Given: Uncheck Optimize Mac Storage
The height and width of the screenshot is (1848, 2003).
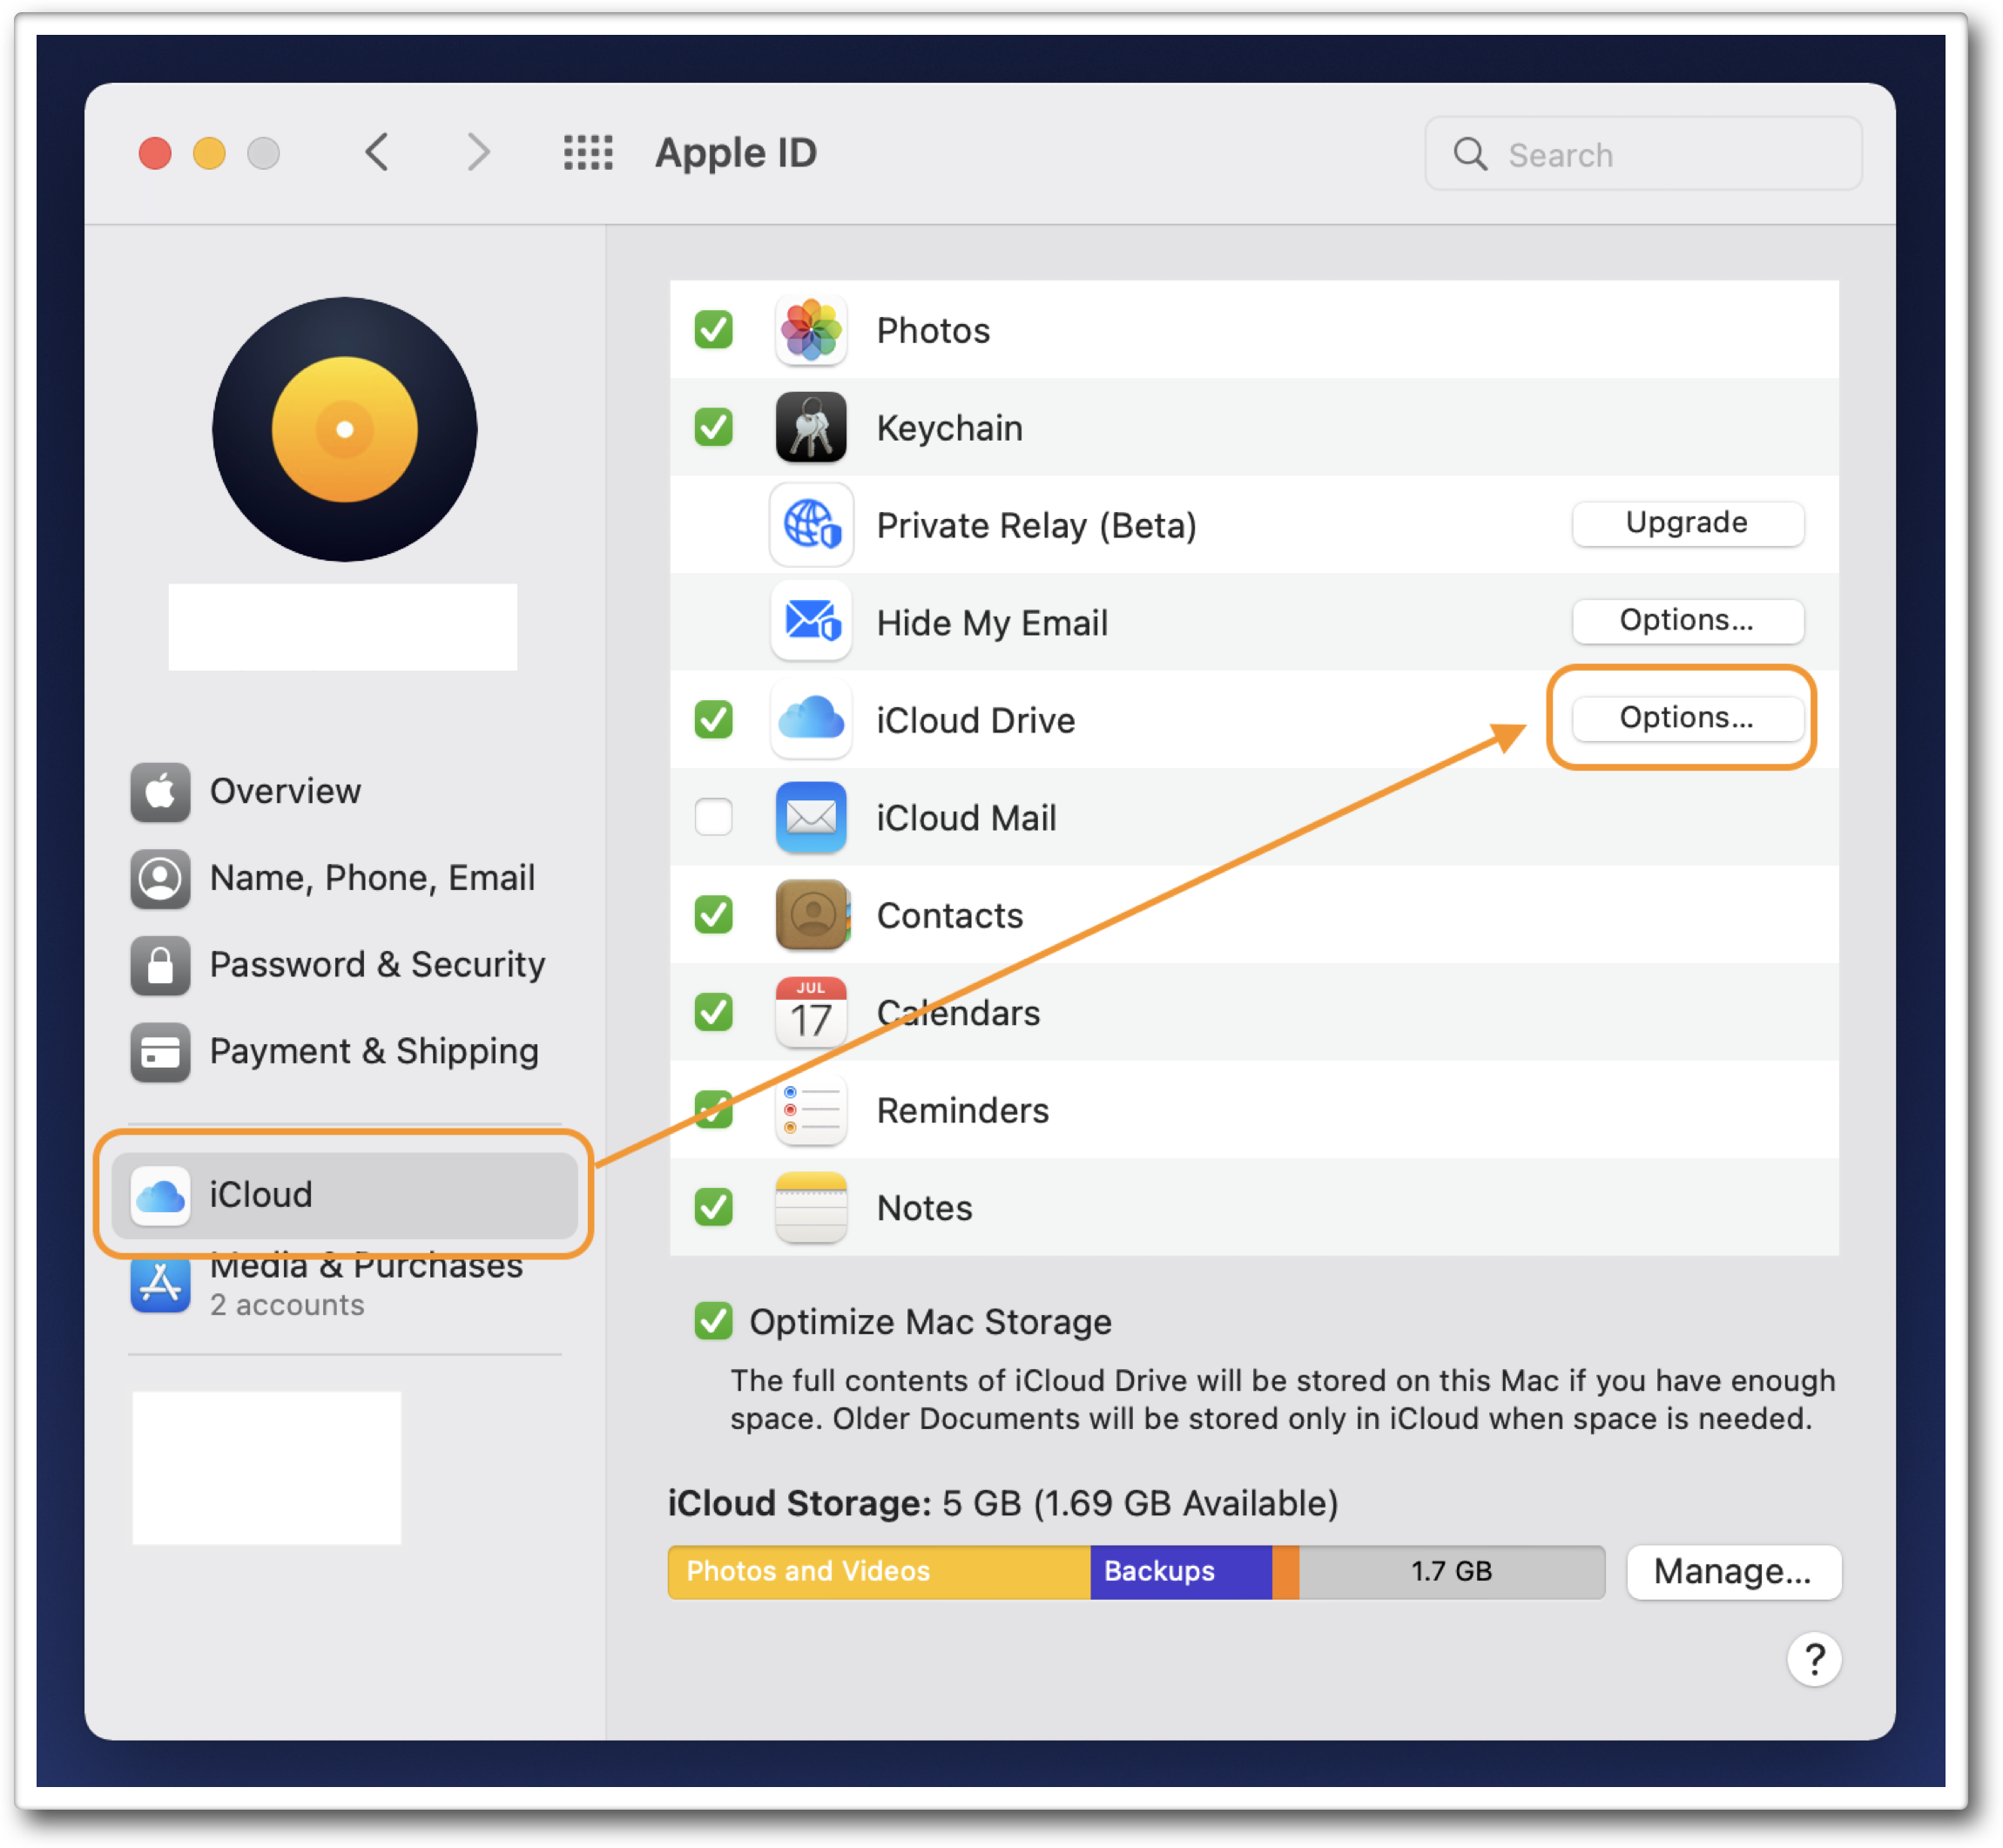Looking at the screenshot, I should point(713,1321).
